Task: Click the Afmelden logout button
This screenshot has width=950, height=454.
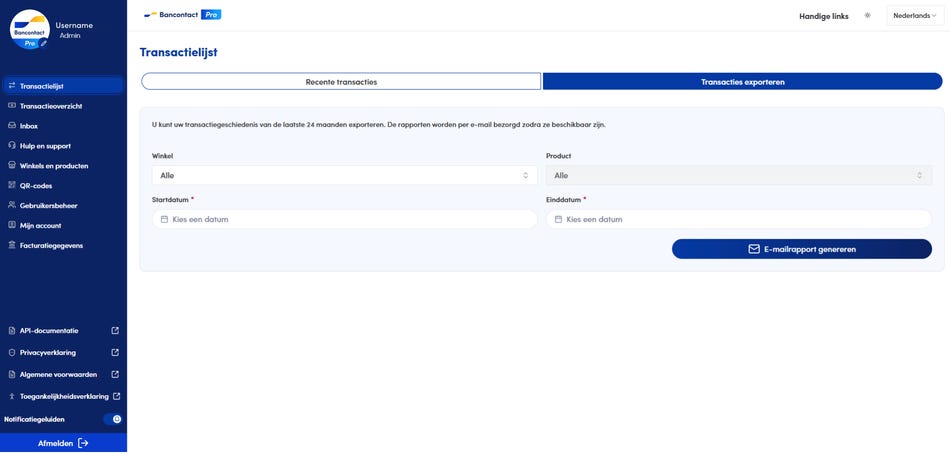Action: tap(63, 443)
